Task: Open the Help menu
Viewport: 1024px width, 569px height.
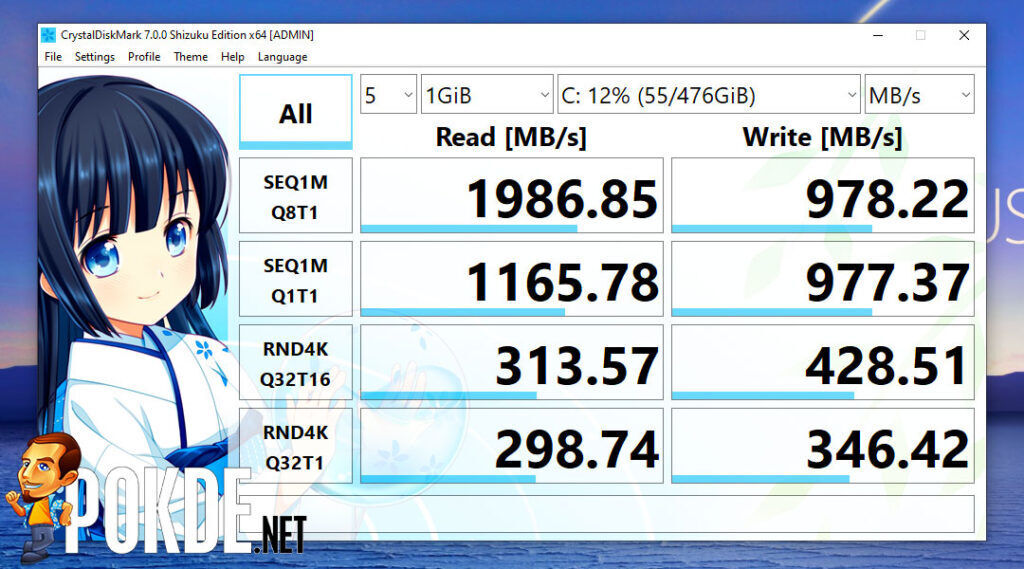Action: (232, 57)
